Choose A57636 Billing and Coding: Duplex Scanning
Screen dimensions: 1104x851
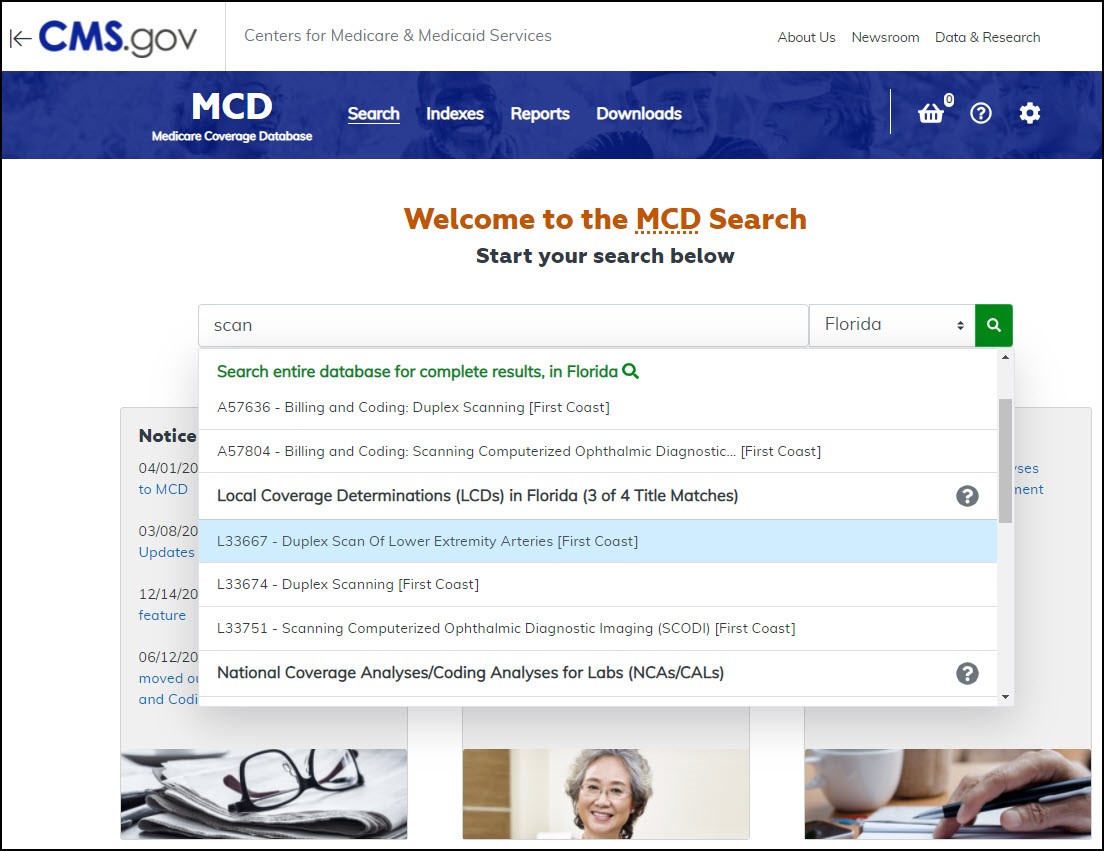[413, 407]
